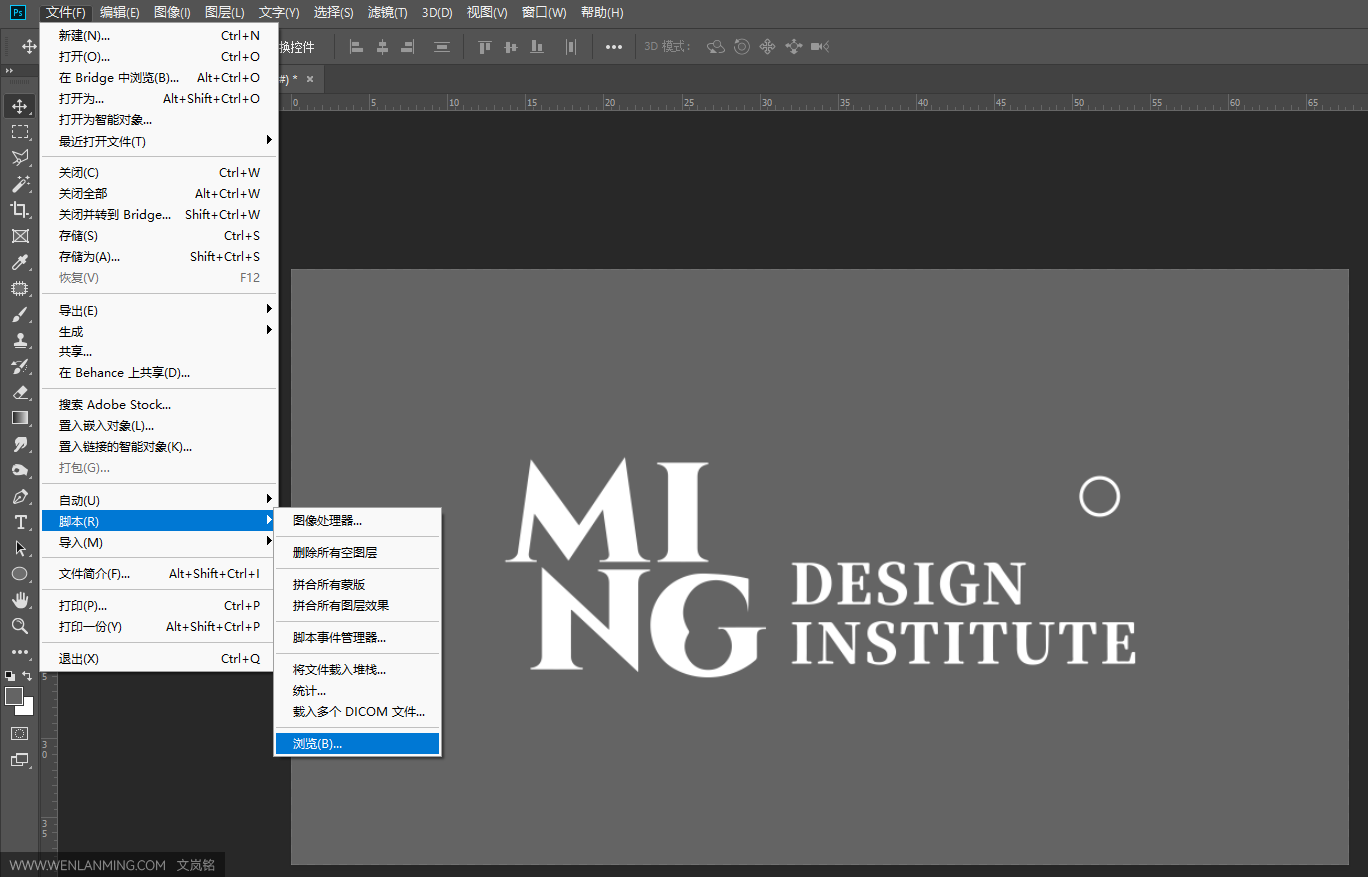
Task: Select the Crop tool
Action: (x=20, y=210)
